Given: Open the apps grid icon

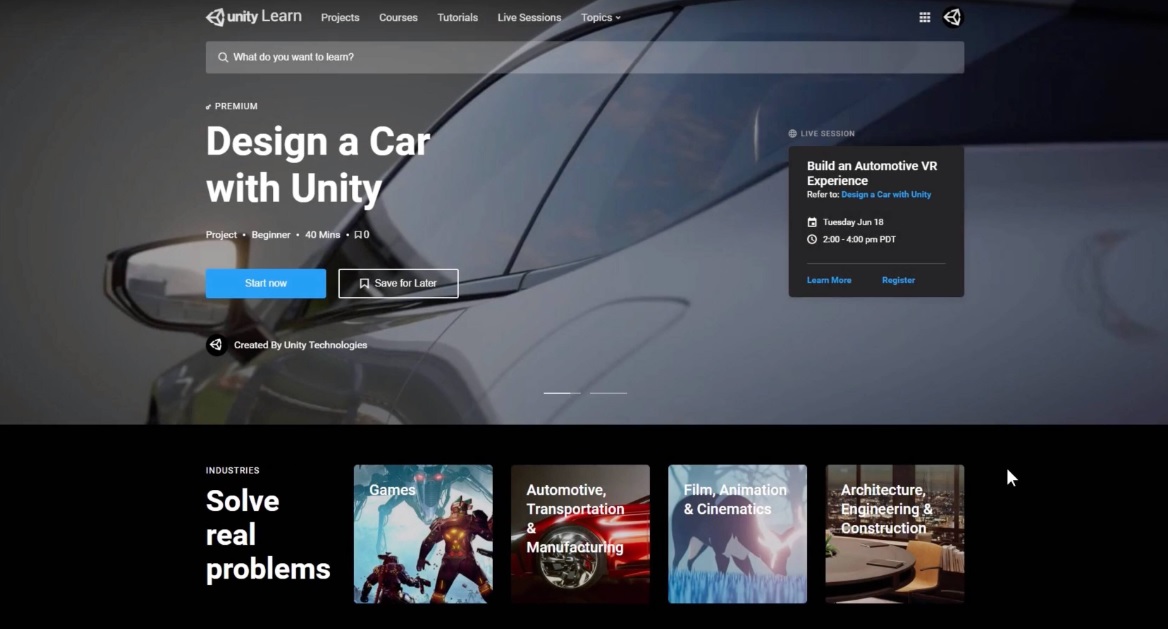Looking at the screenshot, I should (924, 17).
